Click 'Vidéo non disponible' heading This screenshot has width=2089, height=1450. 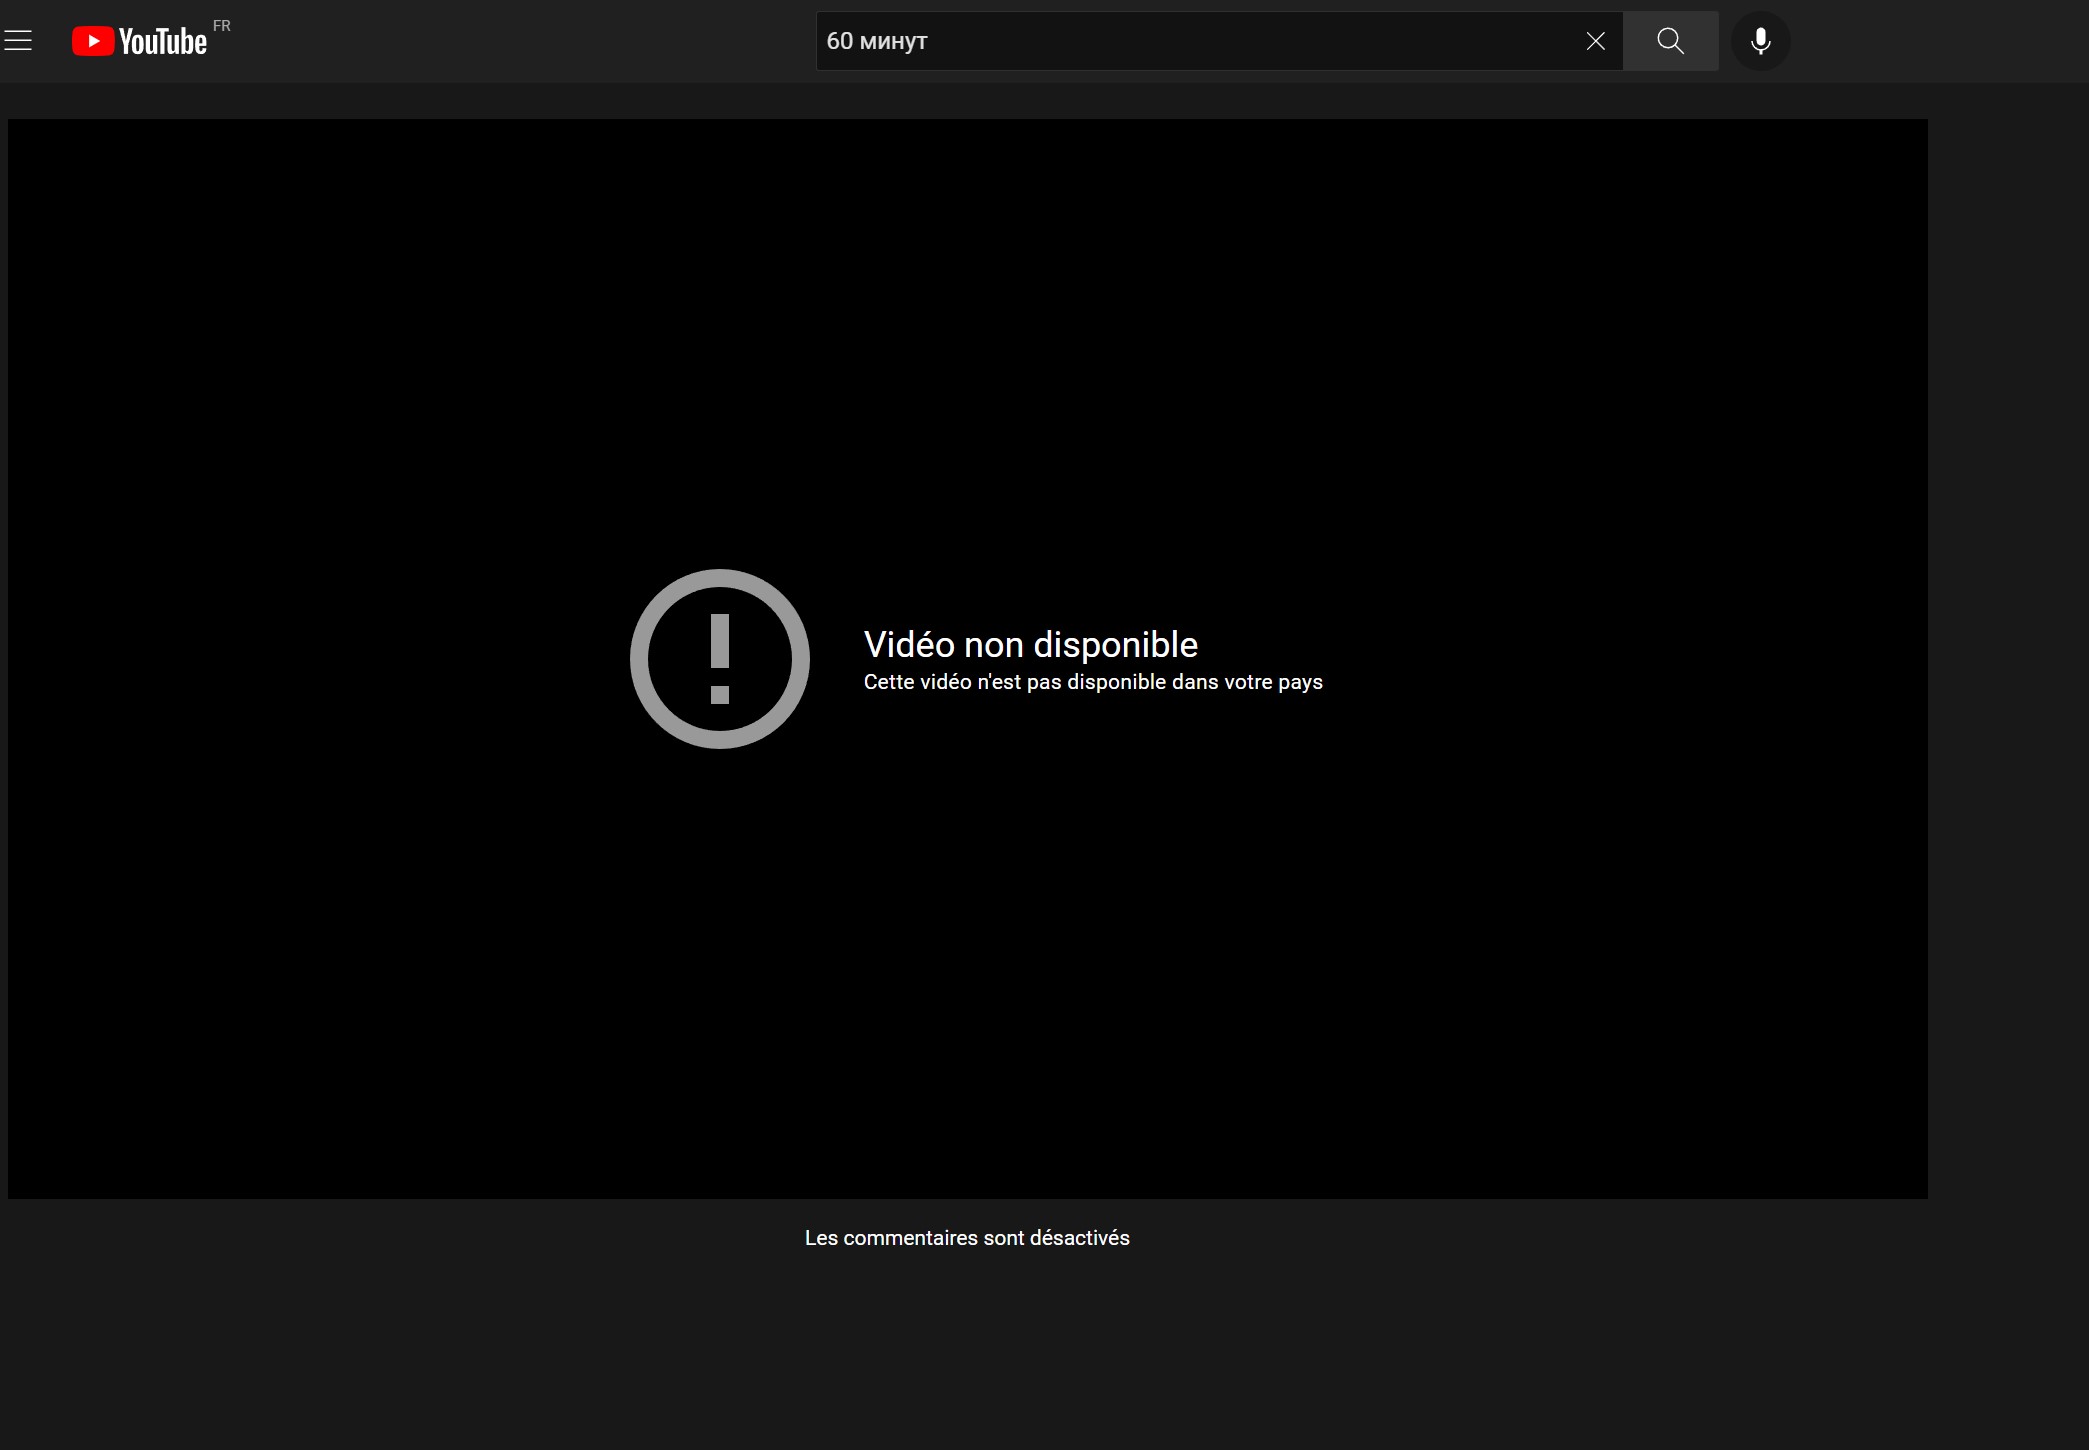point(1030,645)
